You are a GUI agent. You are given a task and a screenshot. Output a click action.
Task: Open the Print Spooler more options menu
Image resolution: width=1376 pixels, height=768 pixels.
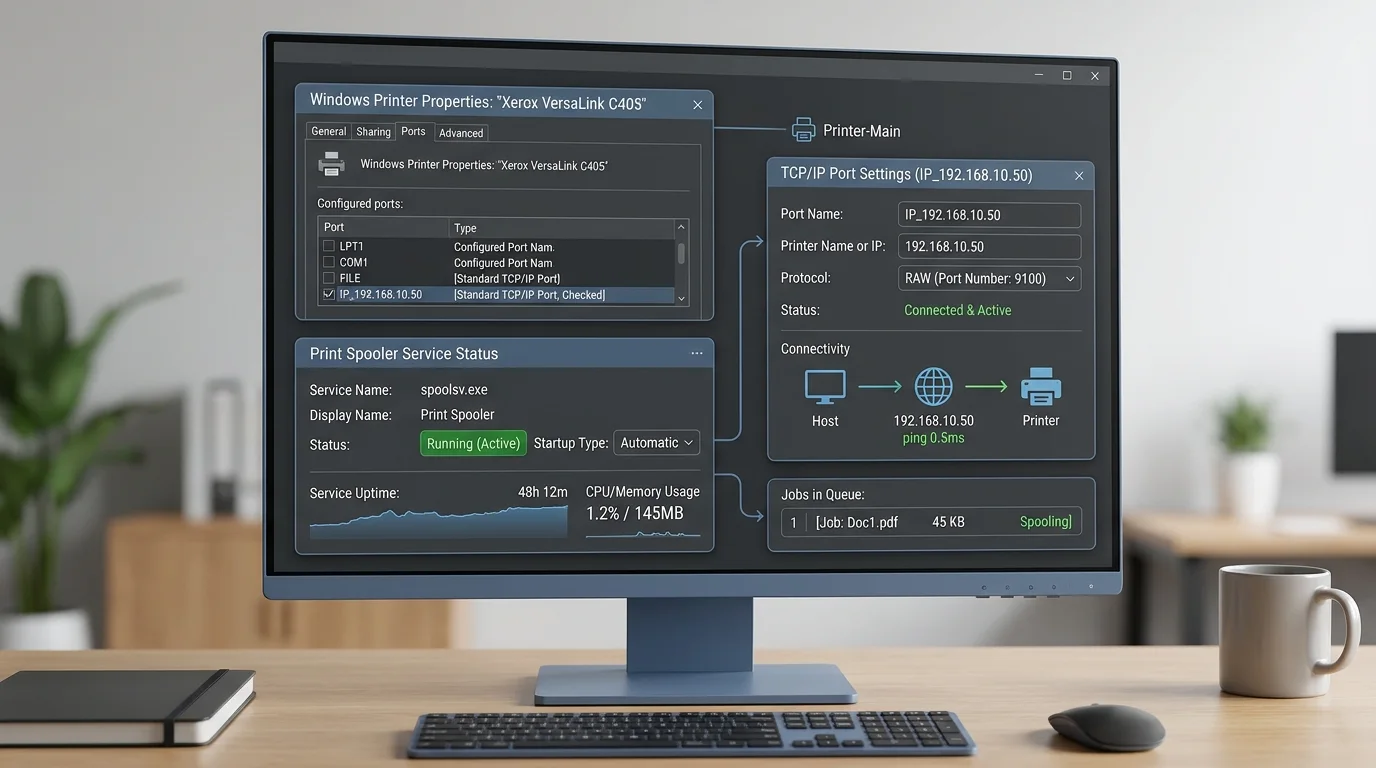click(x=697, y=354)
